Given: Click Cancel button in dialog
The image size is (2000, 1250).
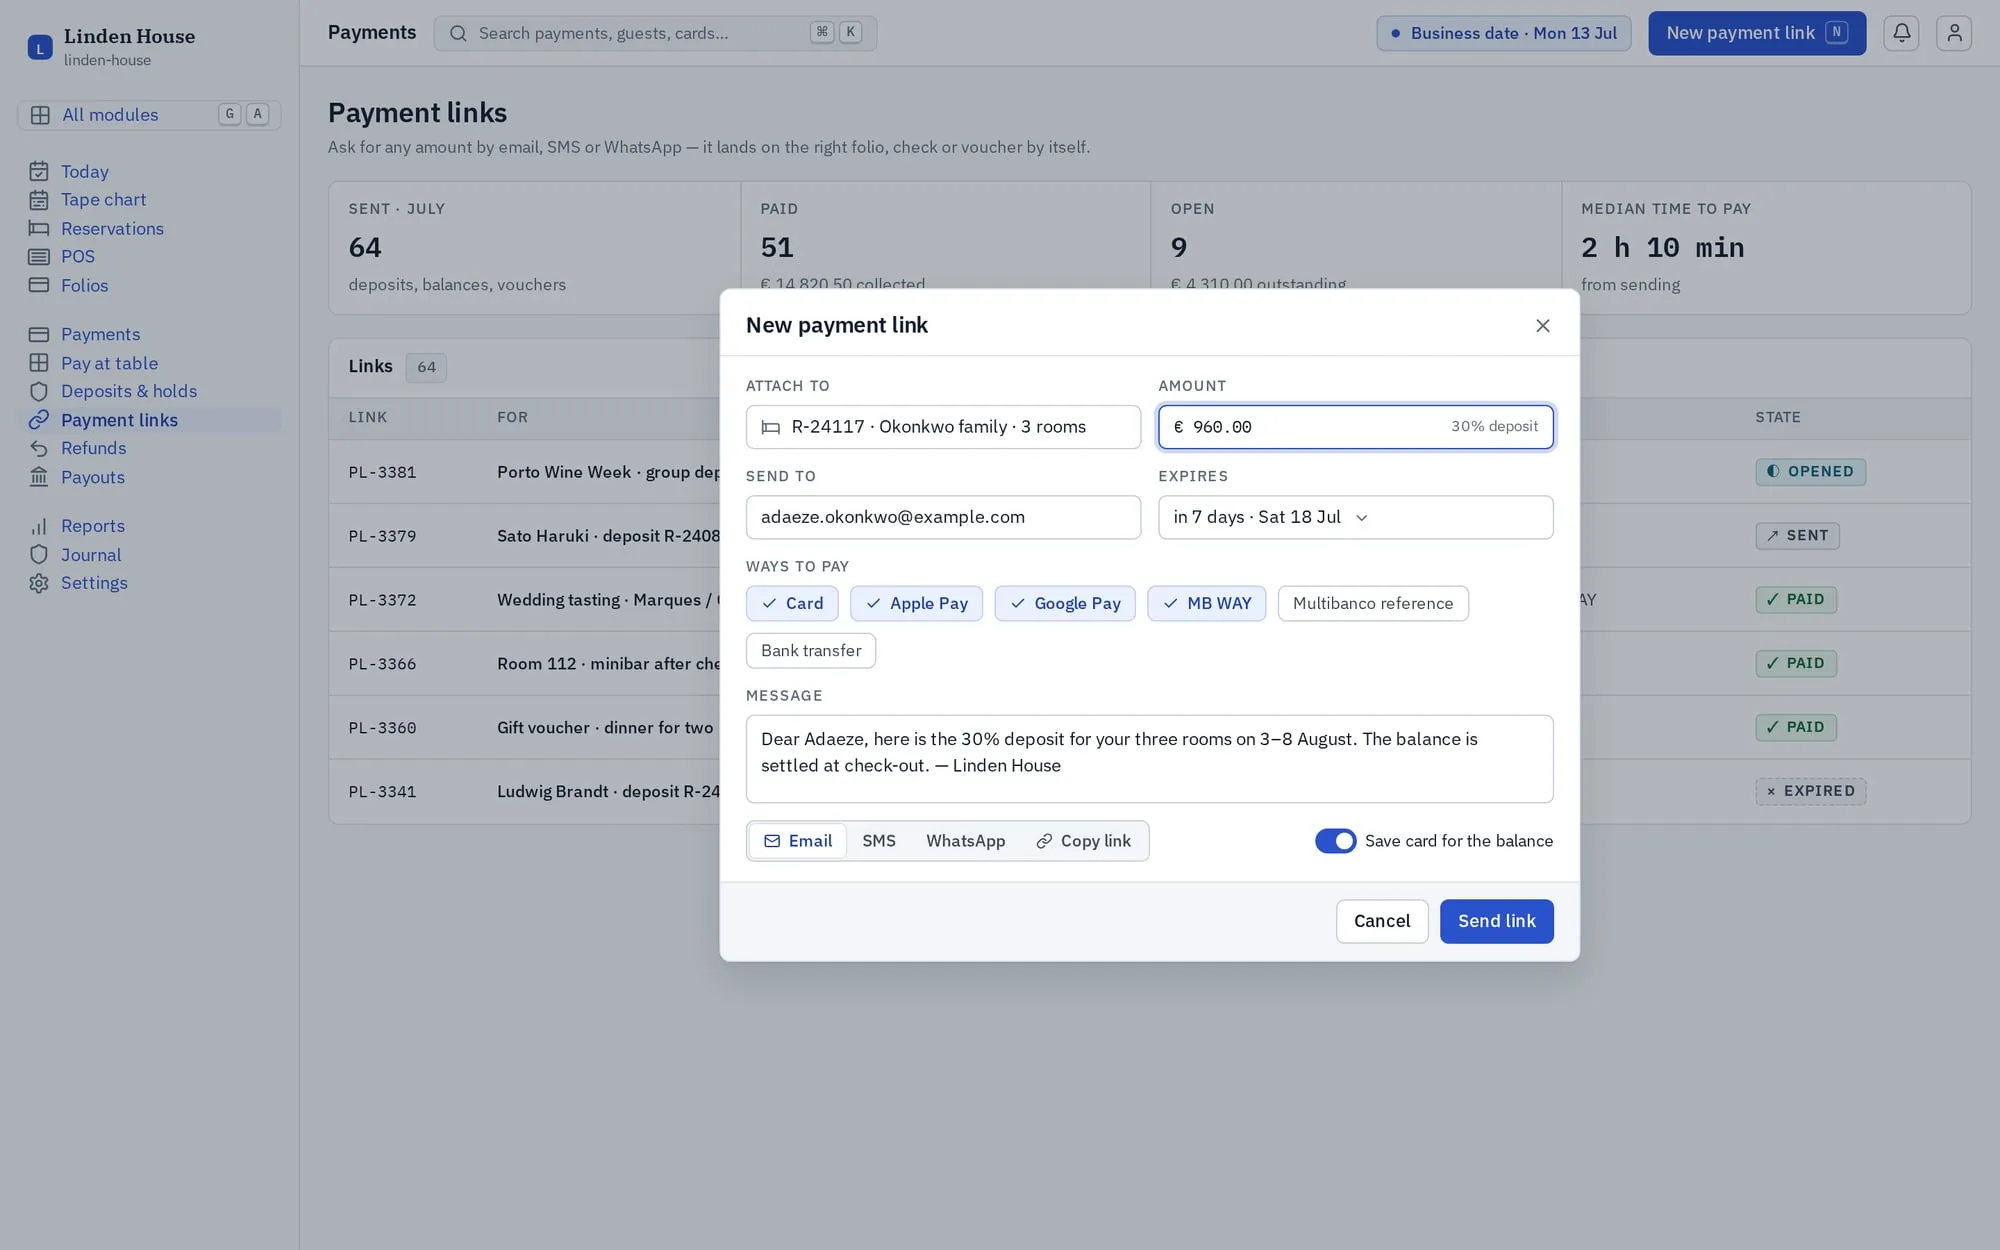Looking at the screenshot, I should pos(1382,921).
